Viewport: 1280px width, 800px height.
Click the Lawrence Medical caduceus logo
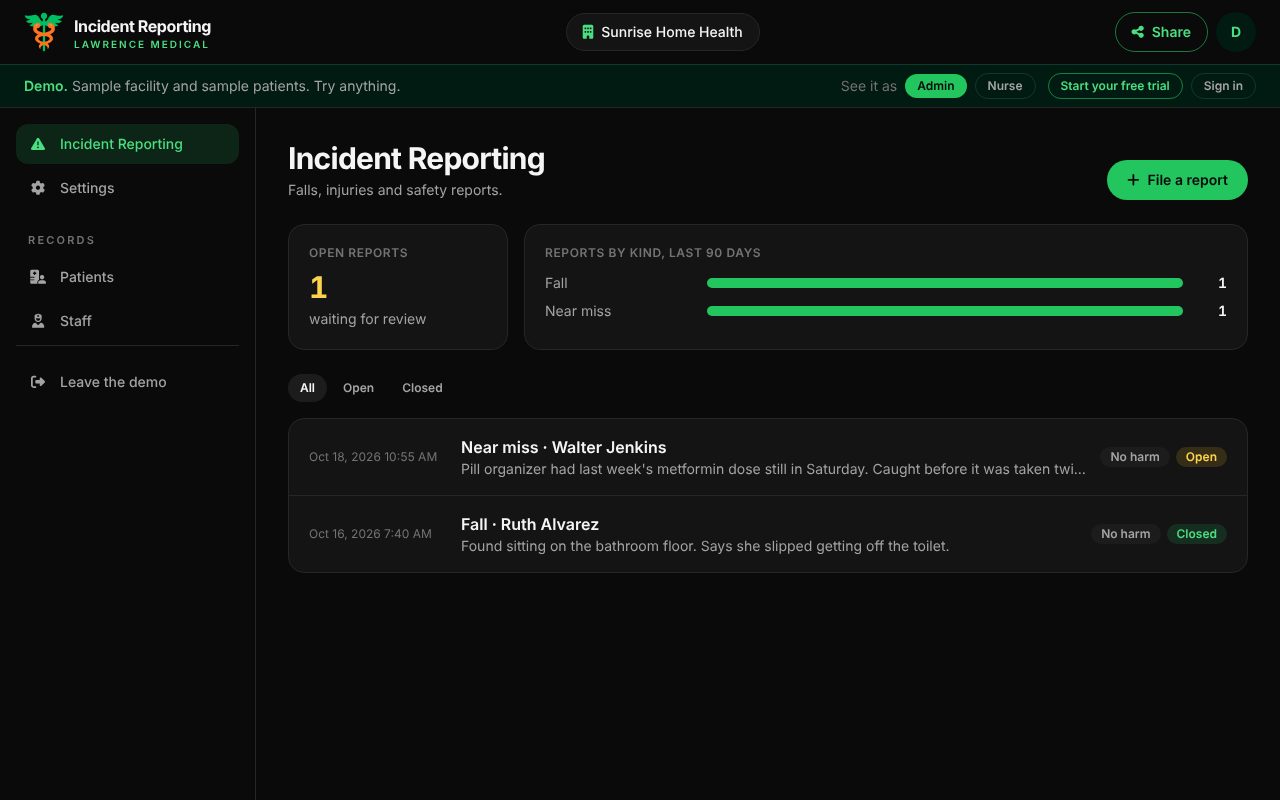coord(43,32)
